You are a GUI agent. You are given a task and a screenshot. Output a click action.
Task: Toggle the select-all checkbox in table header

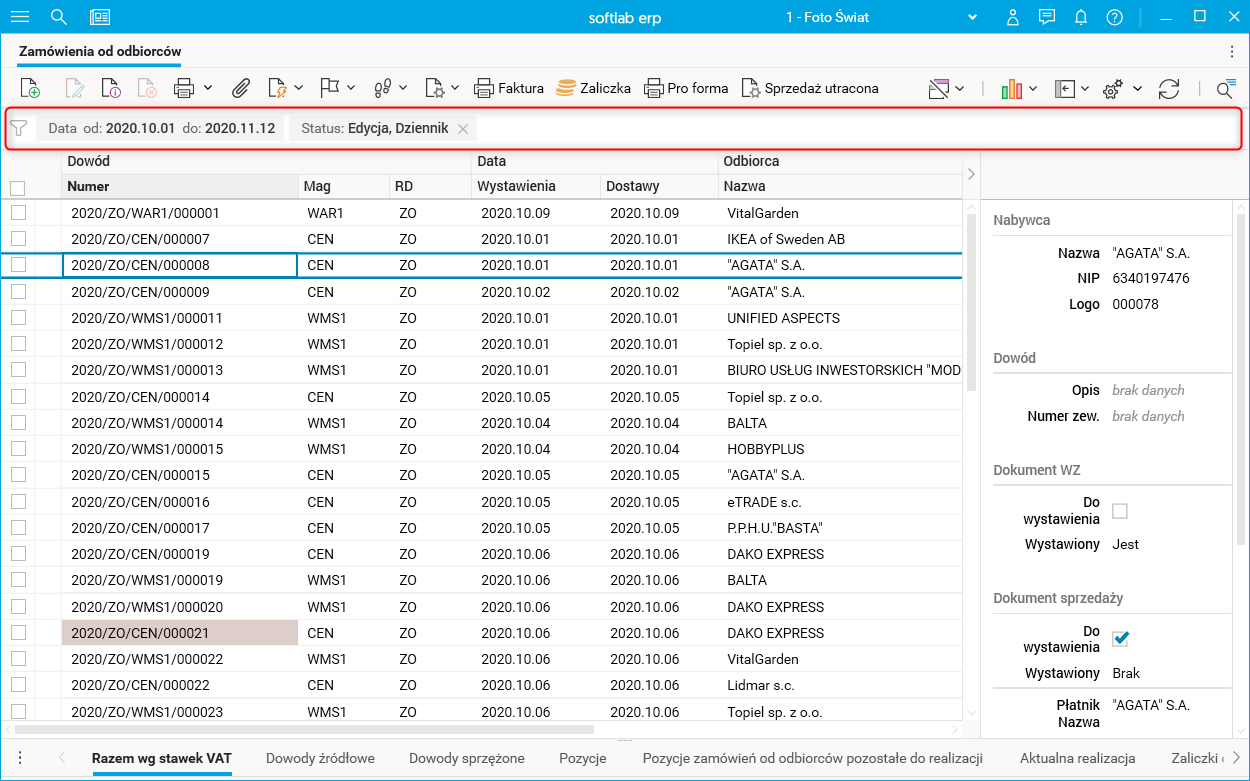click(x=18, y=187)
